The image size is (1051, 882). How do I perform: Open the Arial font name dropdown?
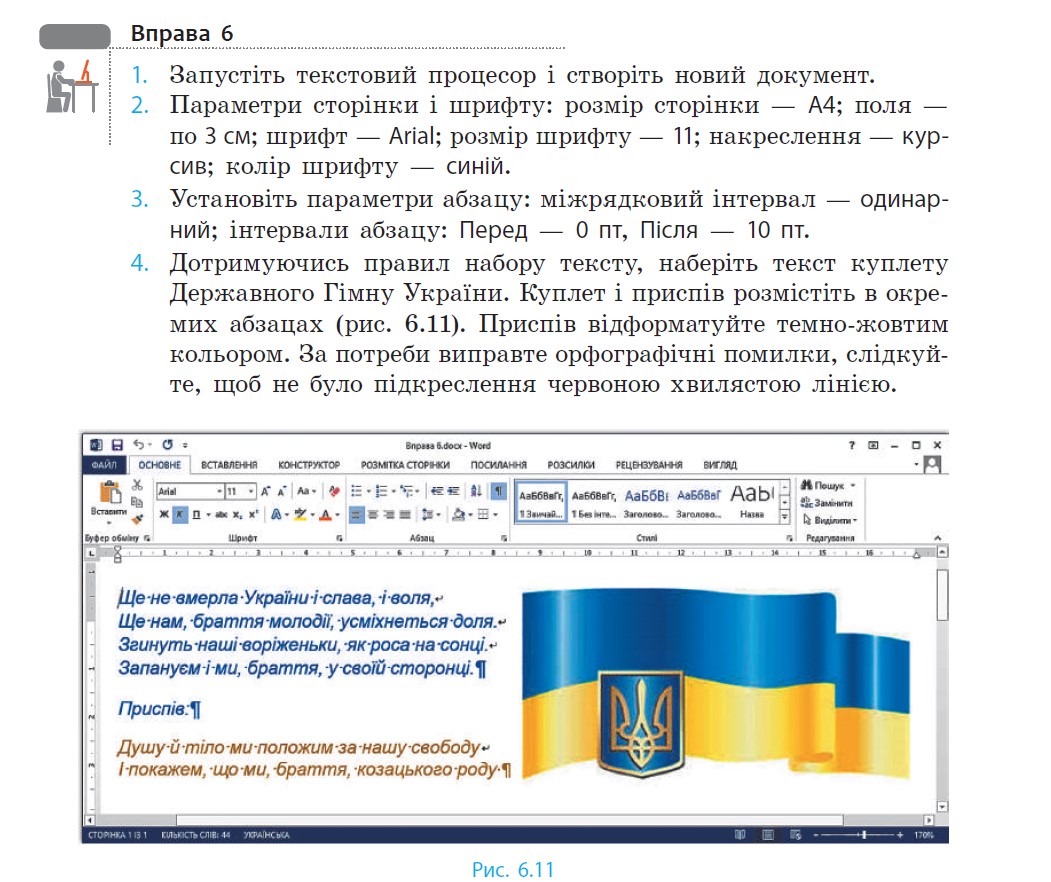(x=219, y=491)
